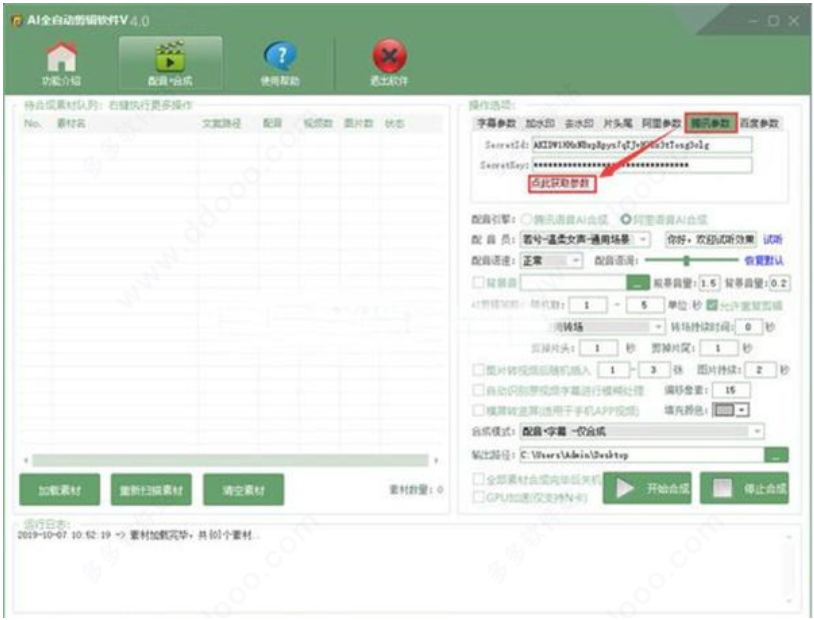Click the scroll right arrow under material list
The image size is (814, 620).
coord(436,460)
